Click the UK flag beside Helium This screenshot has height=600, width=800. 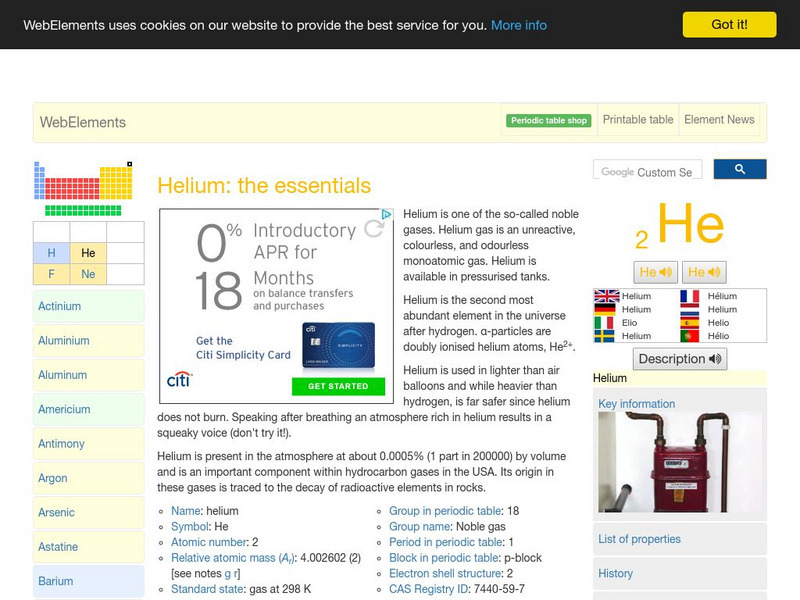[606, 296]
